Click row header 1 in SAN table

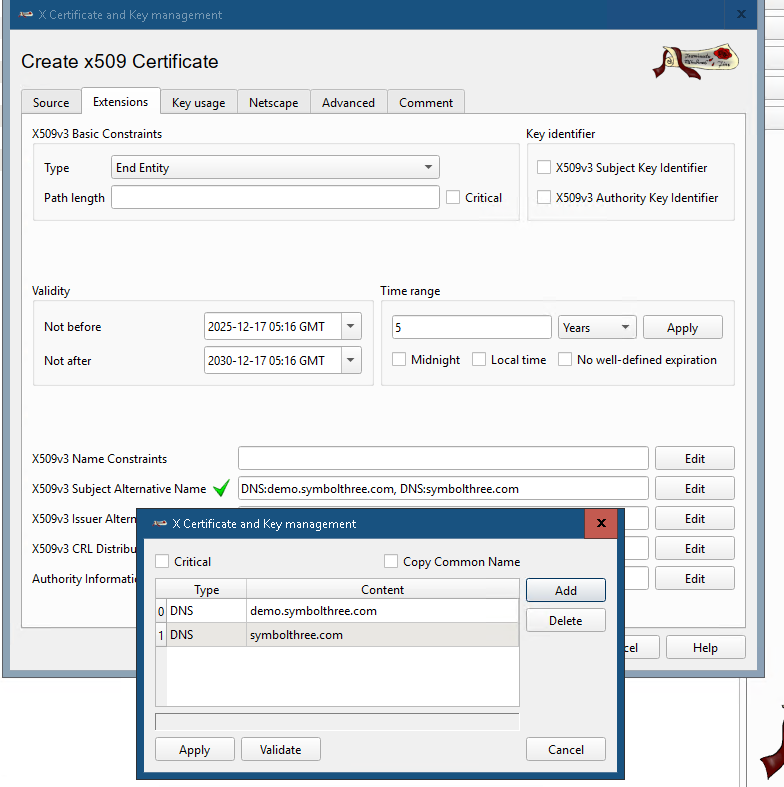tap(161, 634)
